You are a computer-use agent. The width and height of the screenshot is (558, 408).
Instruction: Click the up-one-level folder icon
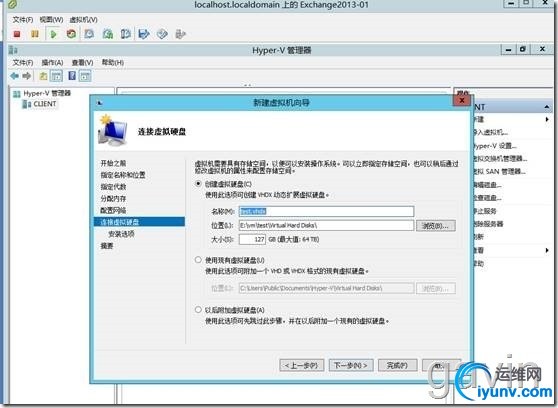point(43,76)
